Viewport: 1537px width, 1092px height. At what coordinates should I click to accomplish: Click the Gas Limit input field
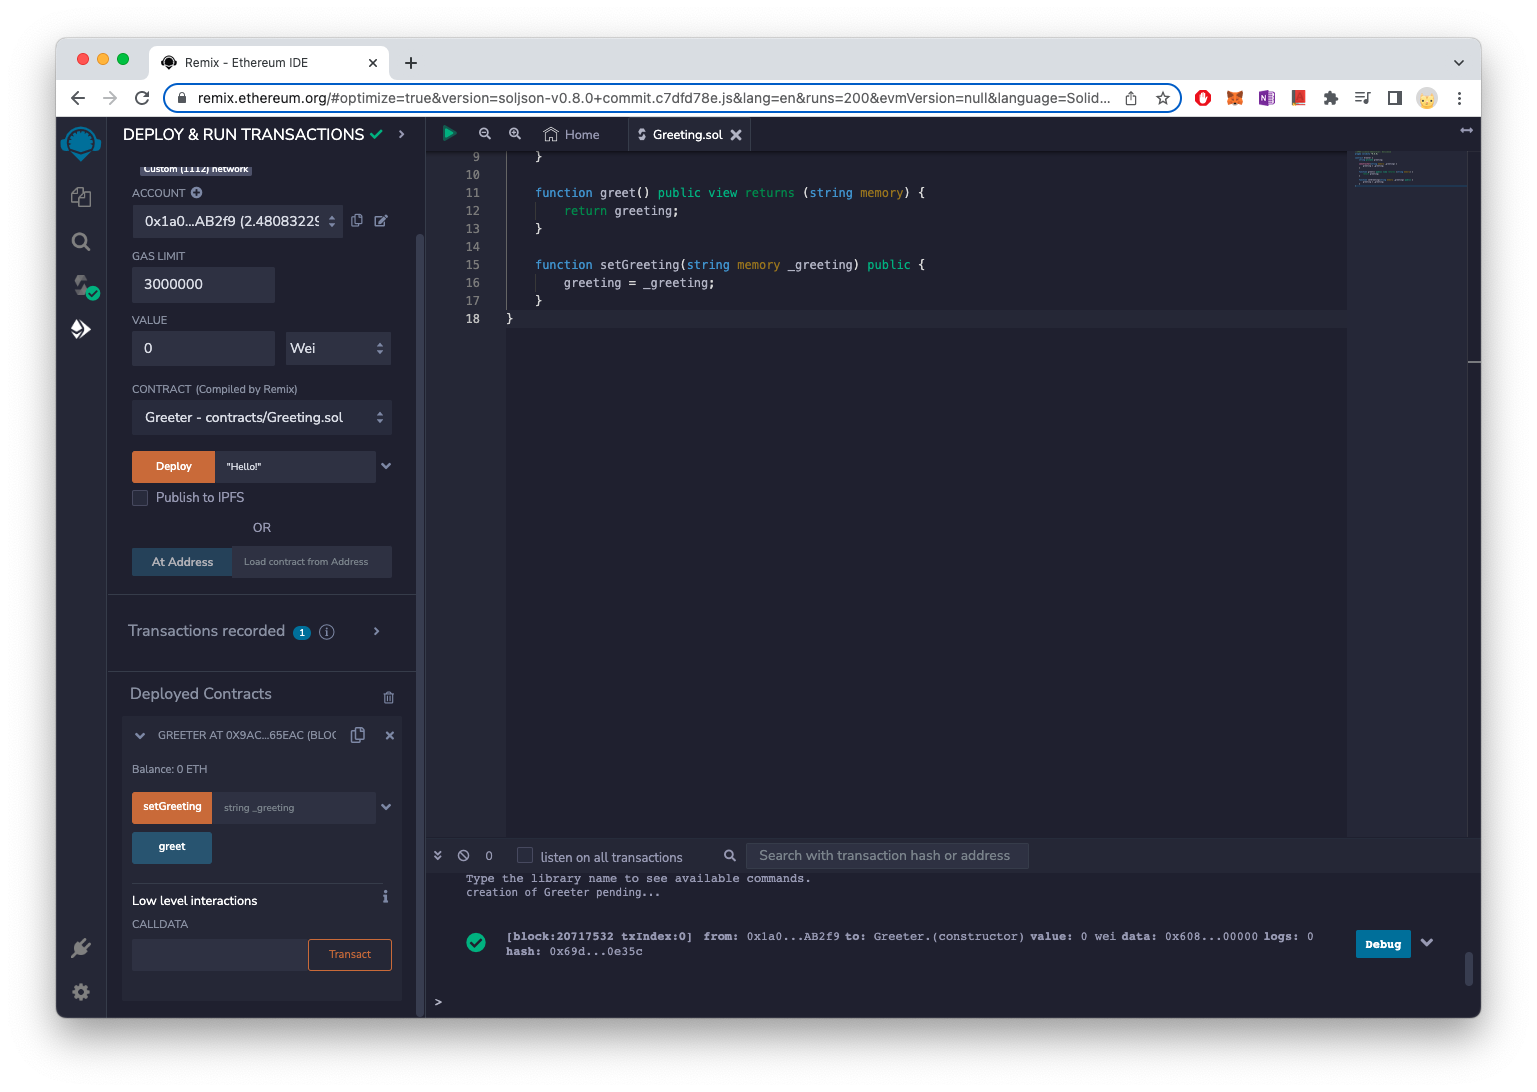(203, 285)
